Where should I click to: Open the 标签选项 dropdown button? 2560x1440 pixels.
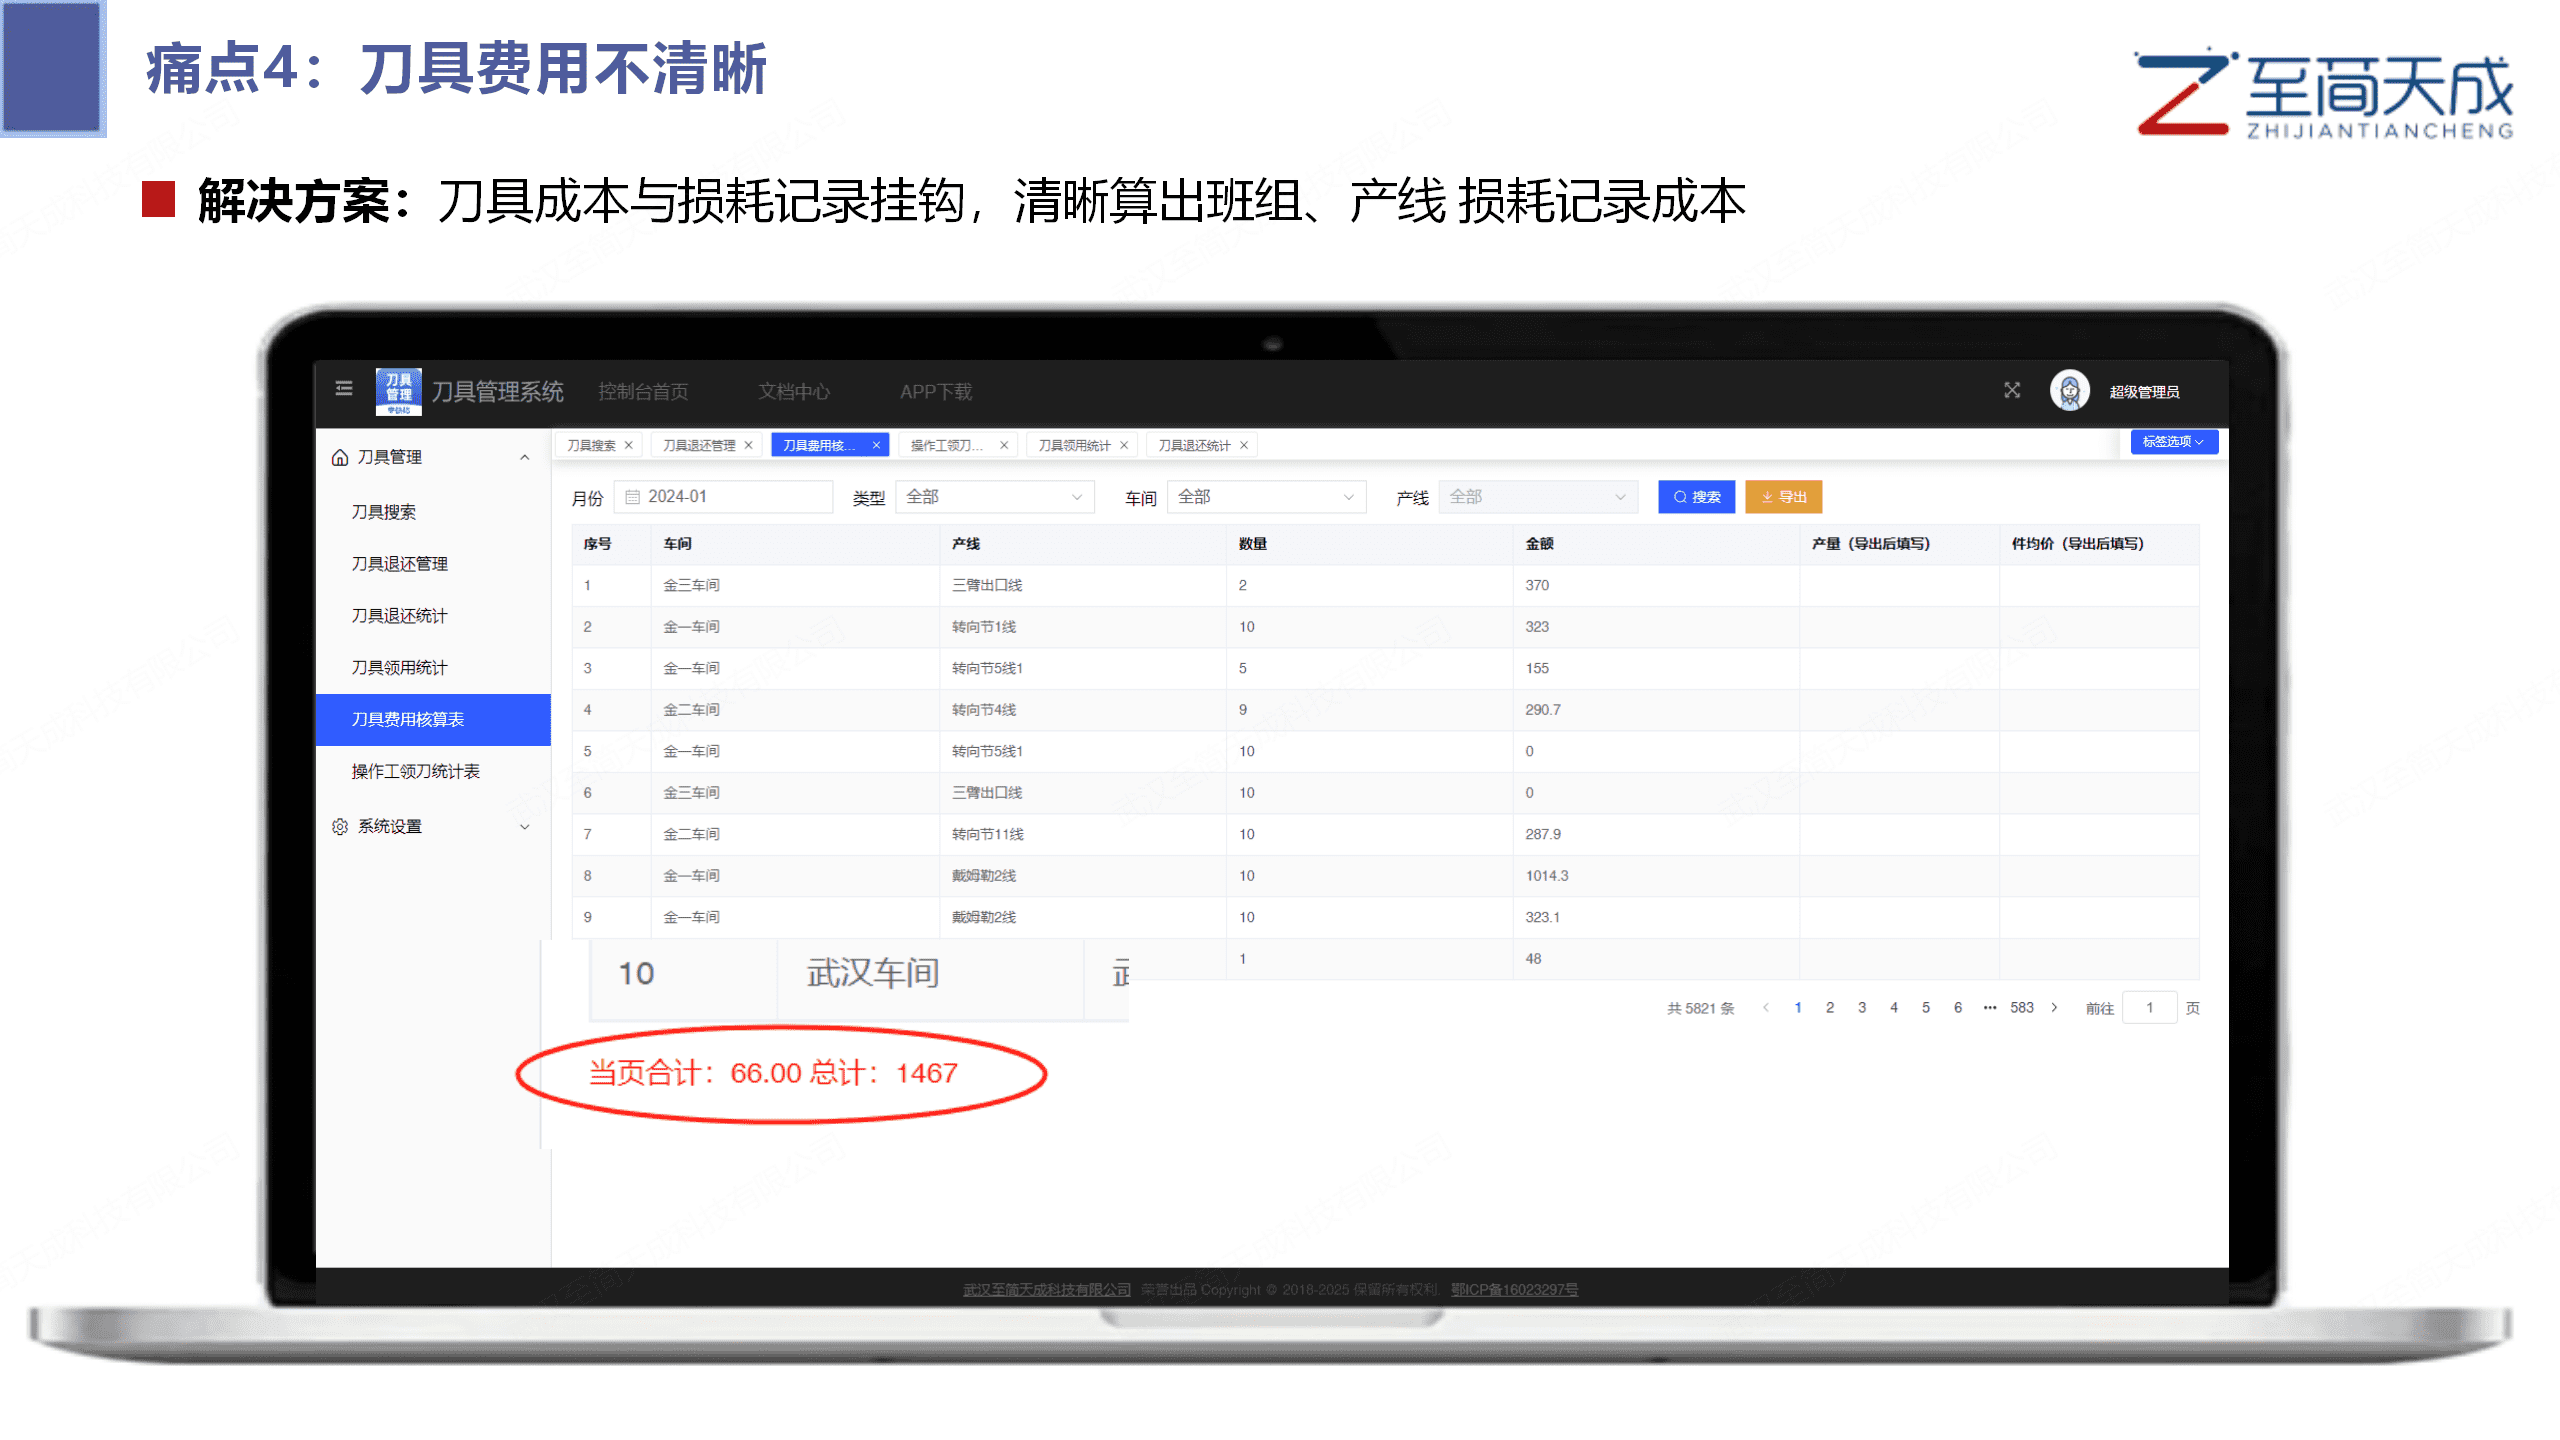pyautogui.click(x=2173, y=442)
